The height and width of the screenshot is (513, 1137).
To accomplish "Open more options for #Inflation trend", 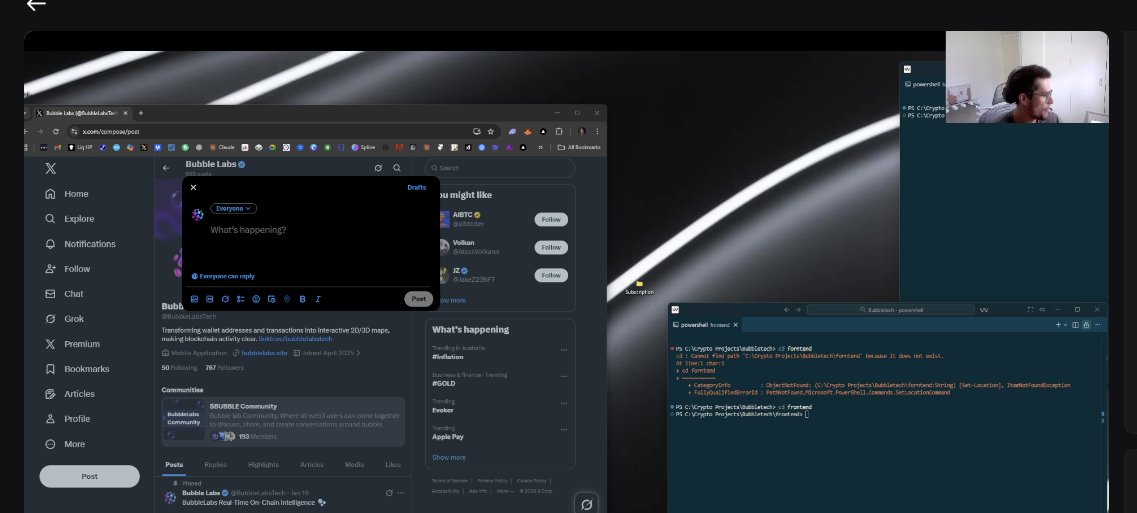I will coord(563,350).
